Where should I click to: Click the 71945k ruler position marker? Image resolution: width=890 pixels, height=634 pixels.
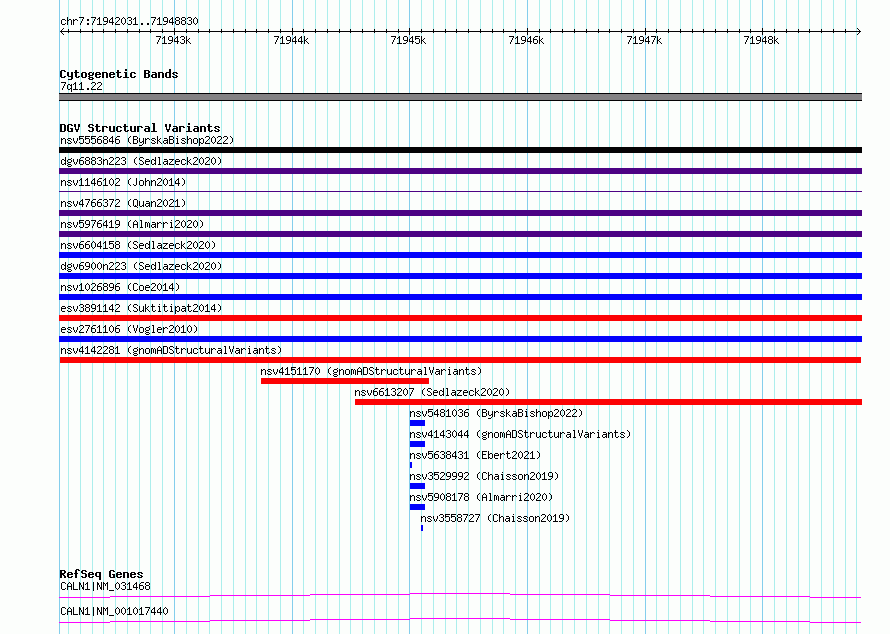(408, 41)
